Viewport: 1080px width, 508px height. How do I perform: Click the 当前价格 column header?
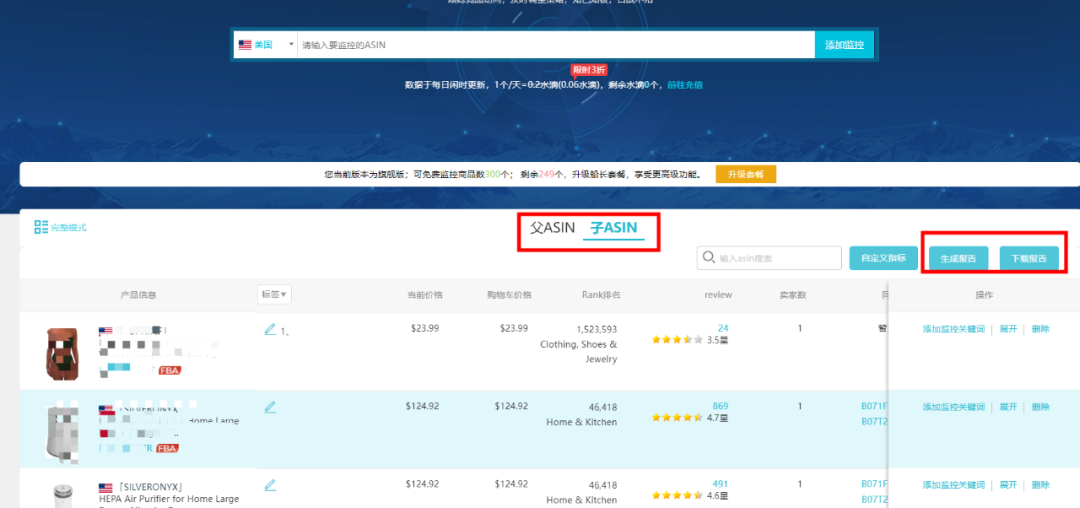click(425, 295)
